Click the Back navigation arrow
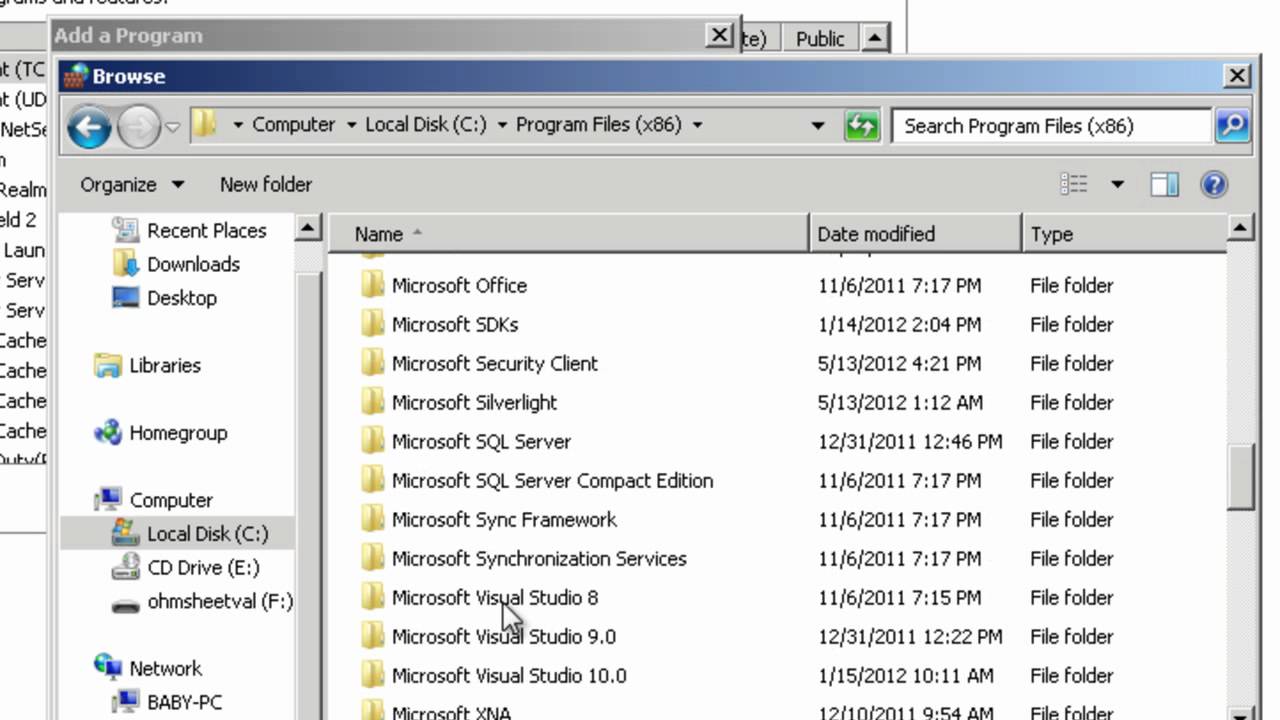The width and height of the screenshot is (1280, 720). 89,127
